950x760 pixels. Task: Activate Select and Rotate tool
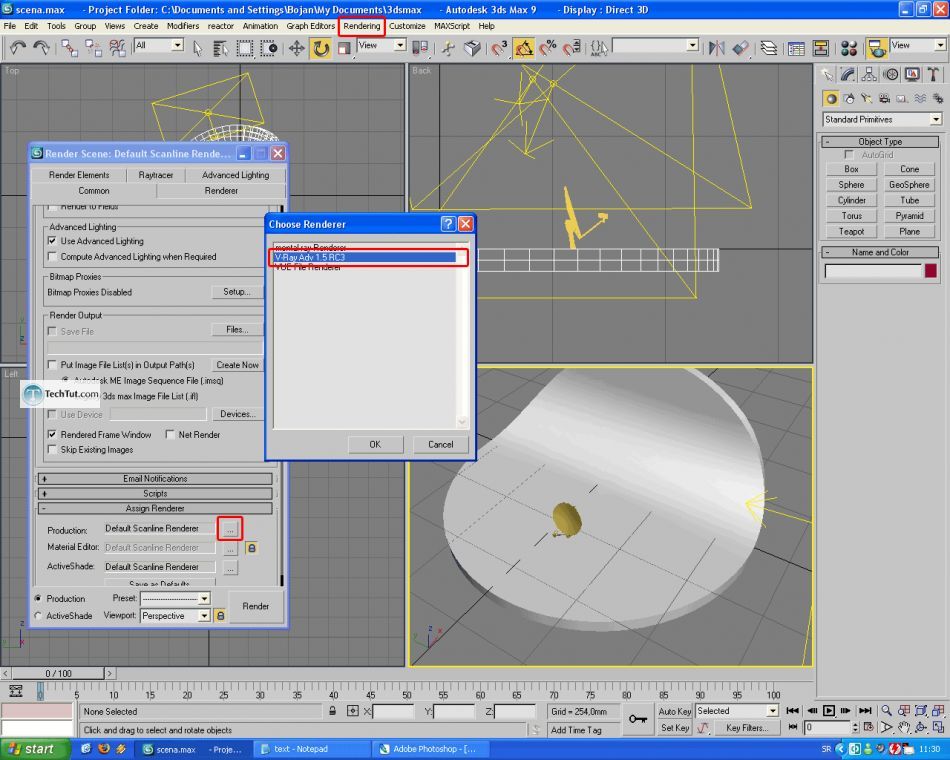321,48
